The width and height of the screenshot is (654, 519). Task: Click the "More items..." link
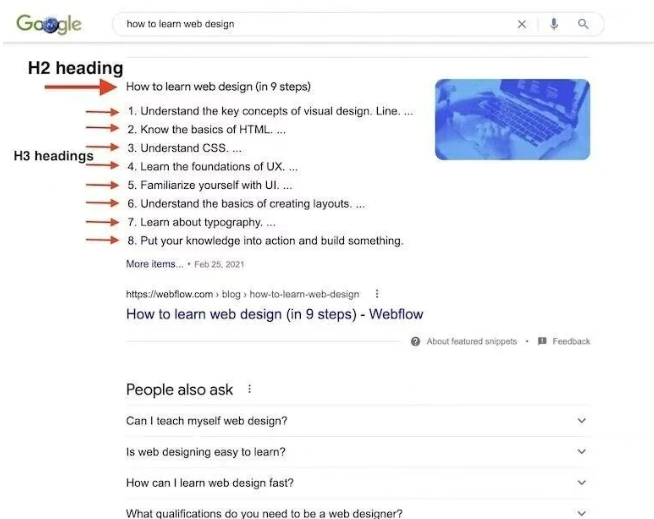pyautogui.click(x=154, y=264)
